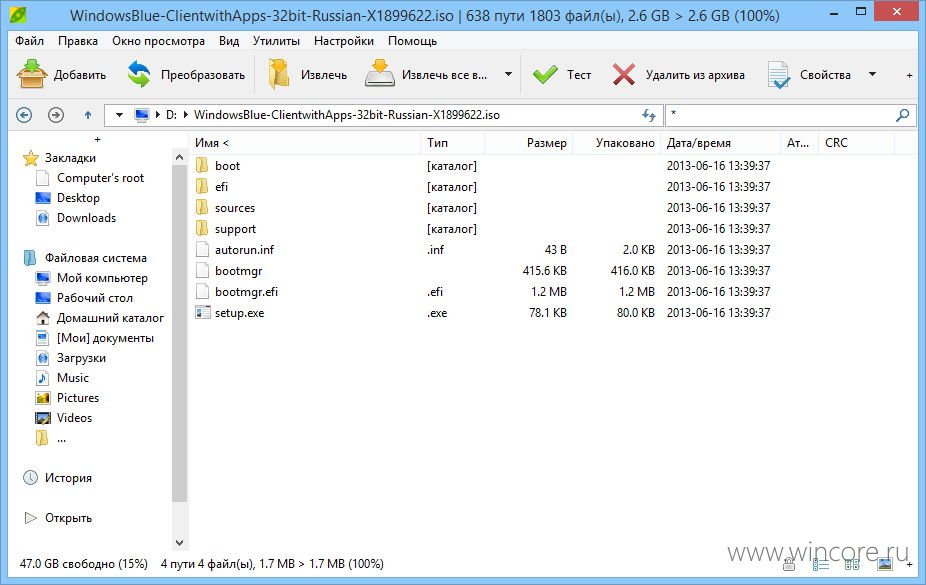This screenshot has width=926, height=585.
Task: Sort the list by the Тип column
Action: [x=453, y=143]
